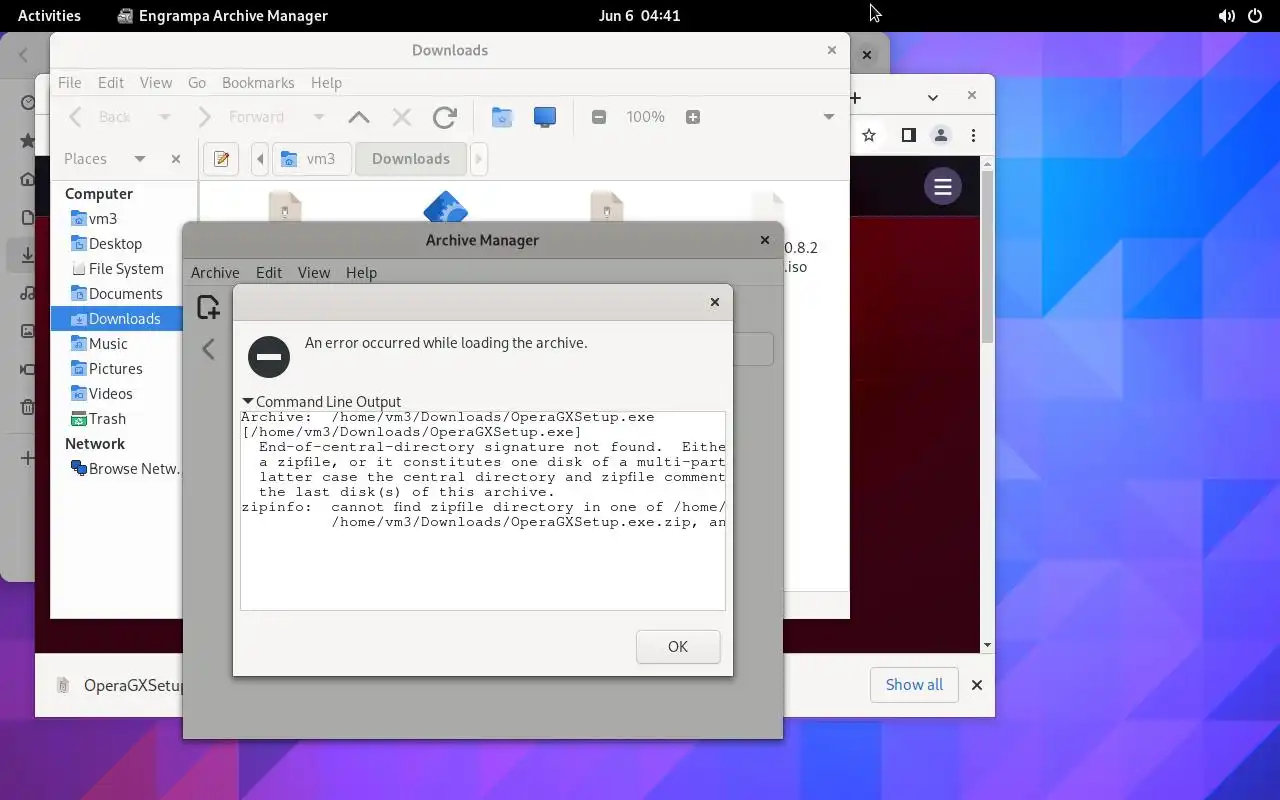The height and width of the screenshot is (800, 1280).
Task: Bookmark page with star icon
Action: coord(869,135)
